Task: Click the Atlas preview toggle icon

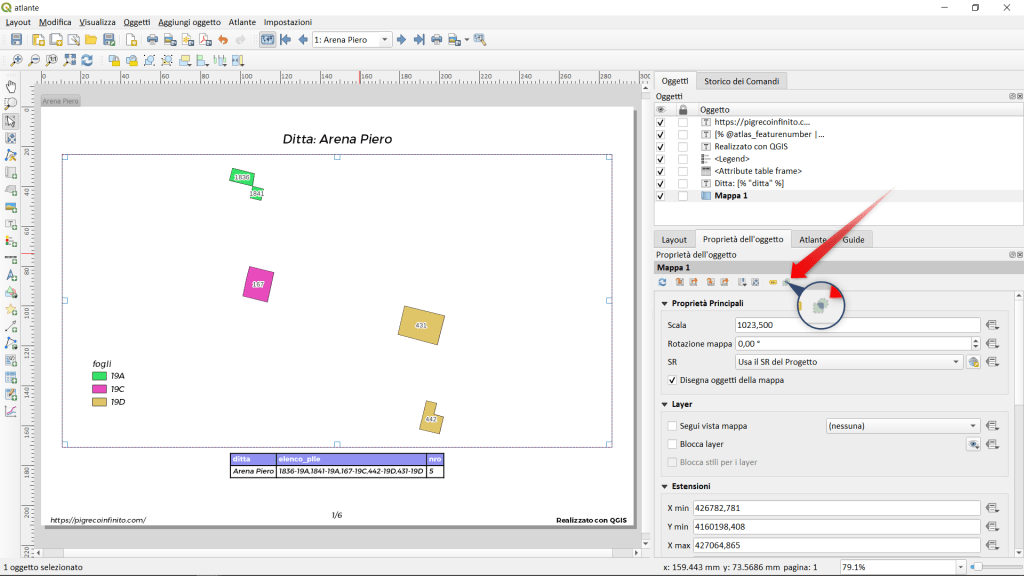Action: [267, 40]
